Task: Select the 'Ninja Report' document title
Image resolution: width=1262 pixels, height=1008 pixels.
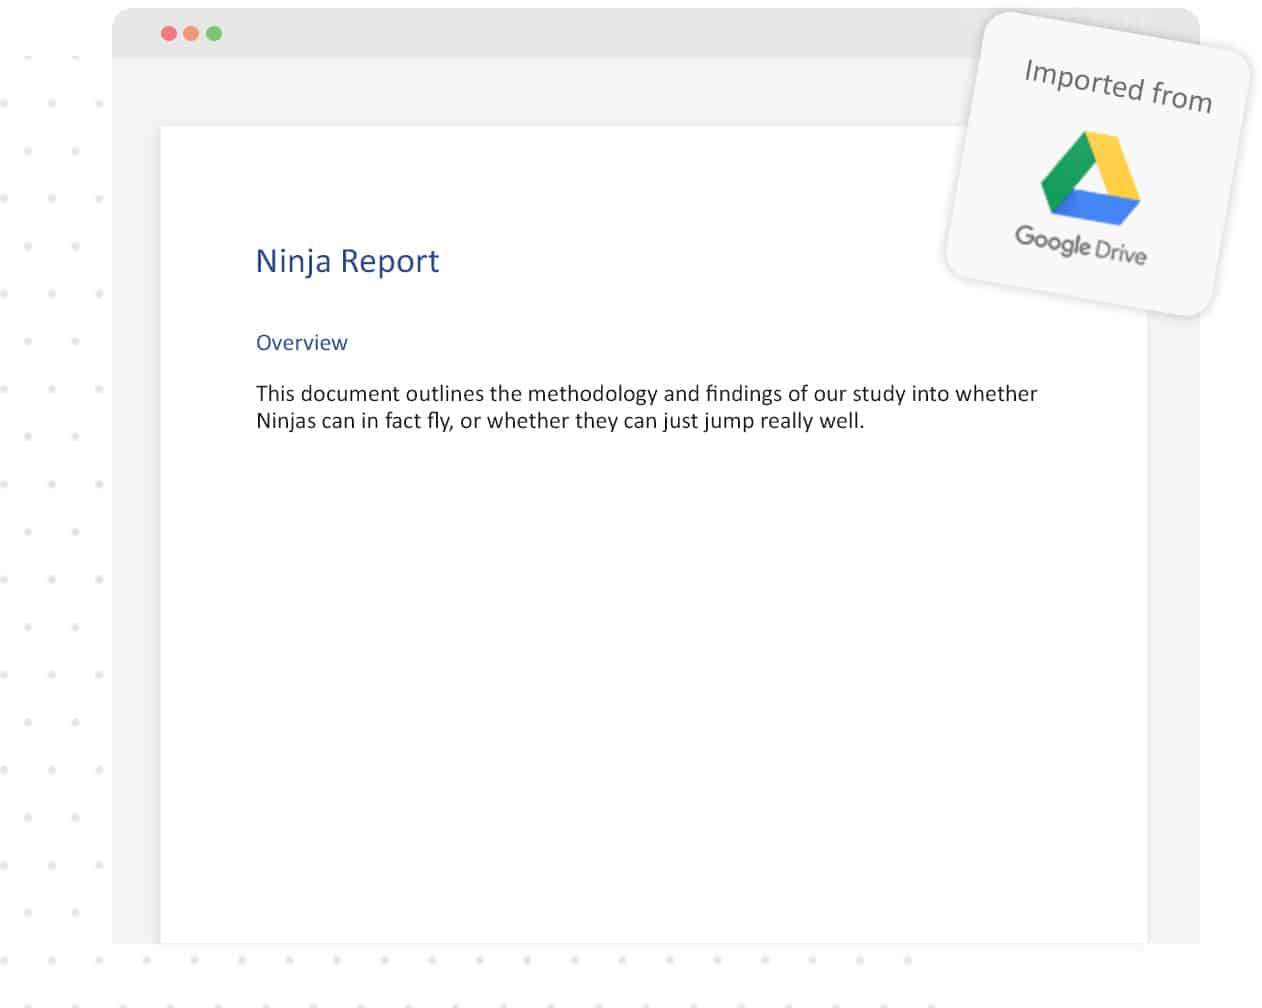Action: (347, 261)
